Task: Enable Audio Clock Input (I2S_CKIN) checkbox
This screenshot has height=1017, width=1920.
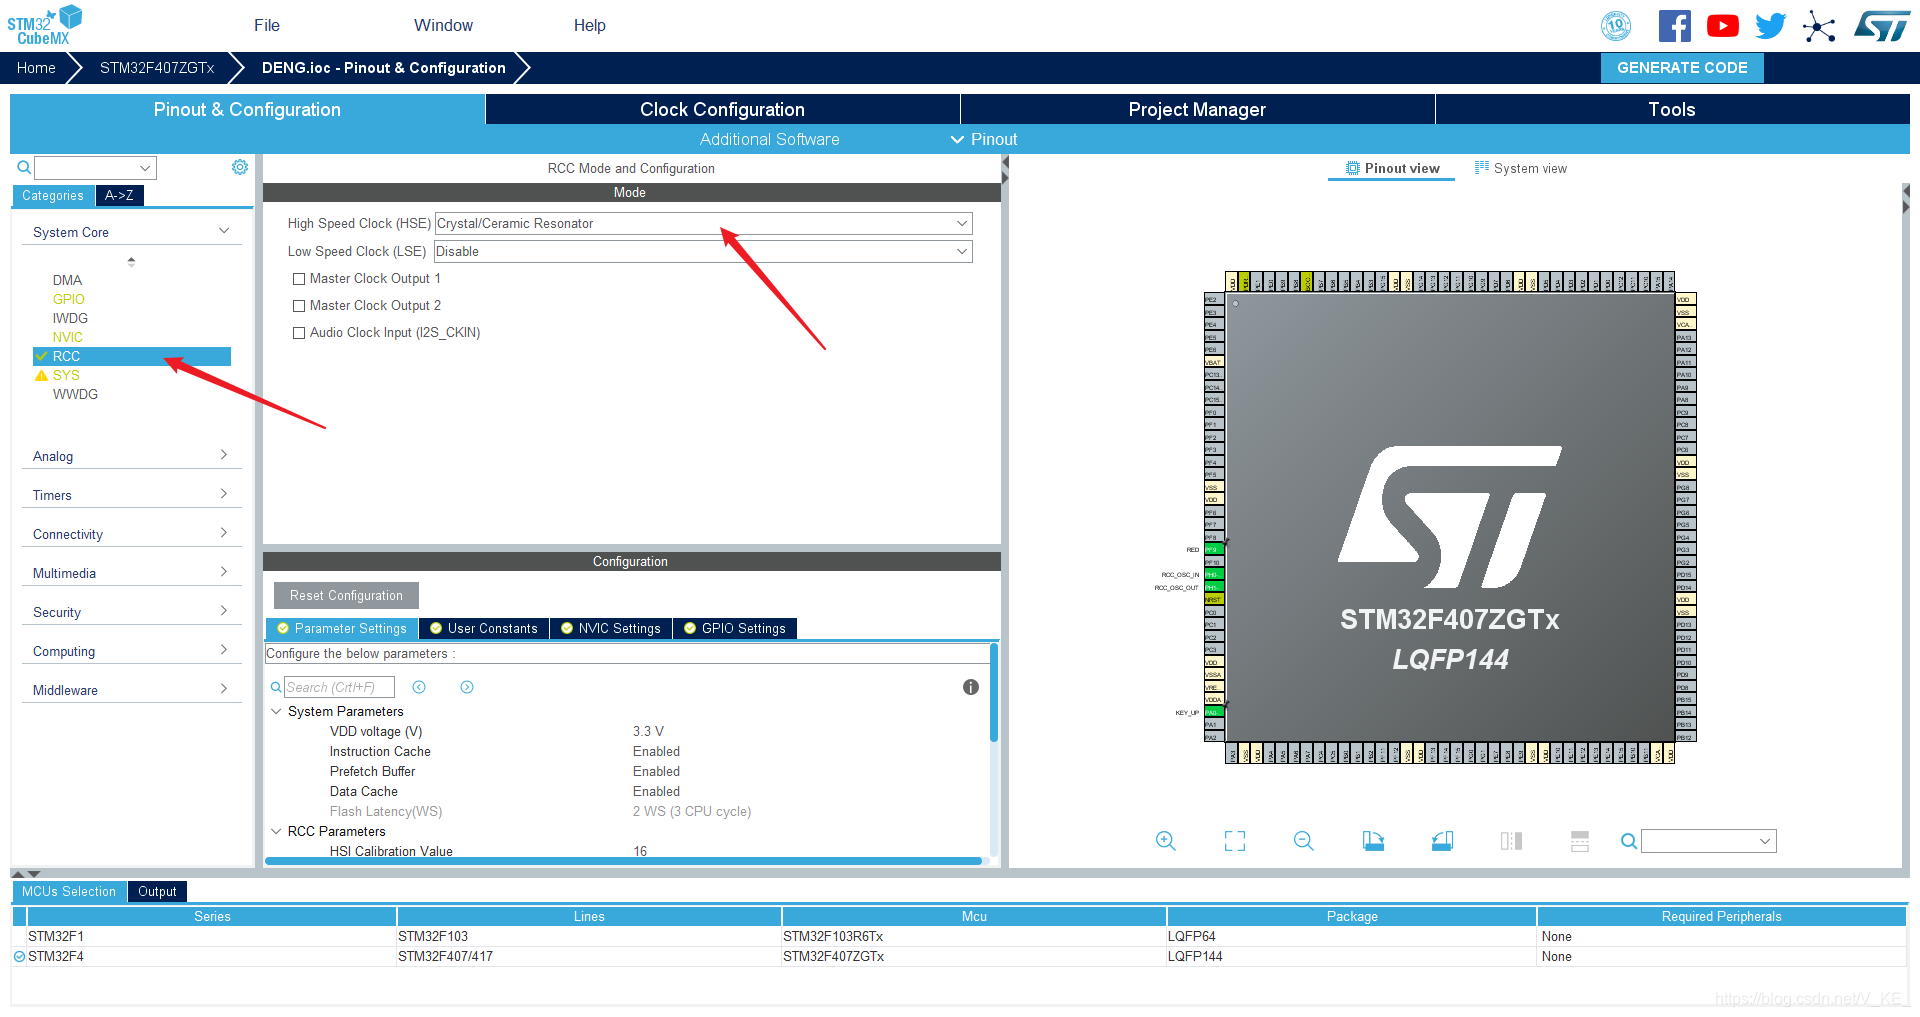Action: tap(299, 333)
